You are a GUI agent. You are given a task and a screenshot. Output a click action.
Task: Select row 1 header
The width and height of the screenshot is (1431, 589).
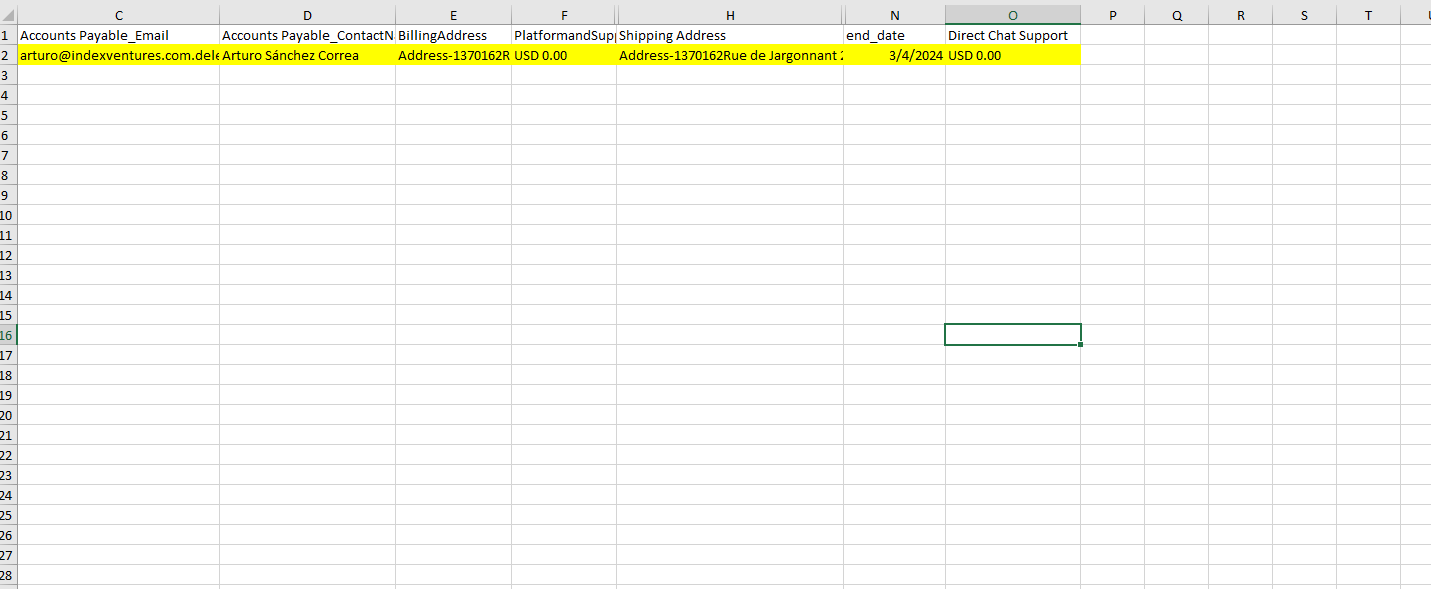click(8, 35)
